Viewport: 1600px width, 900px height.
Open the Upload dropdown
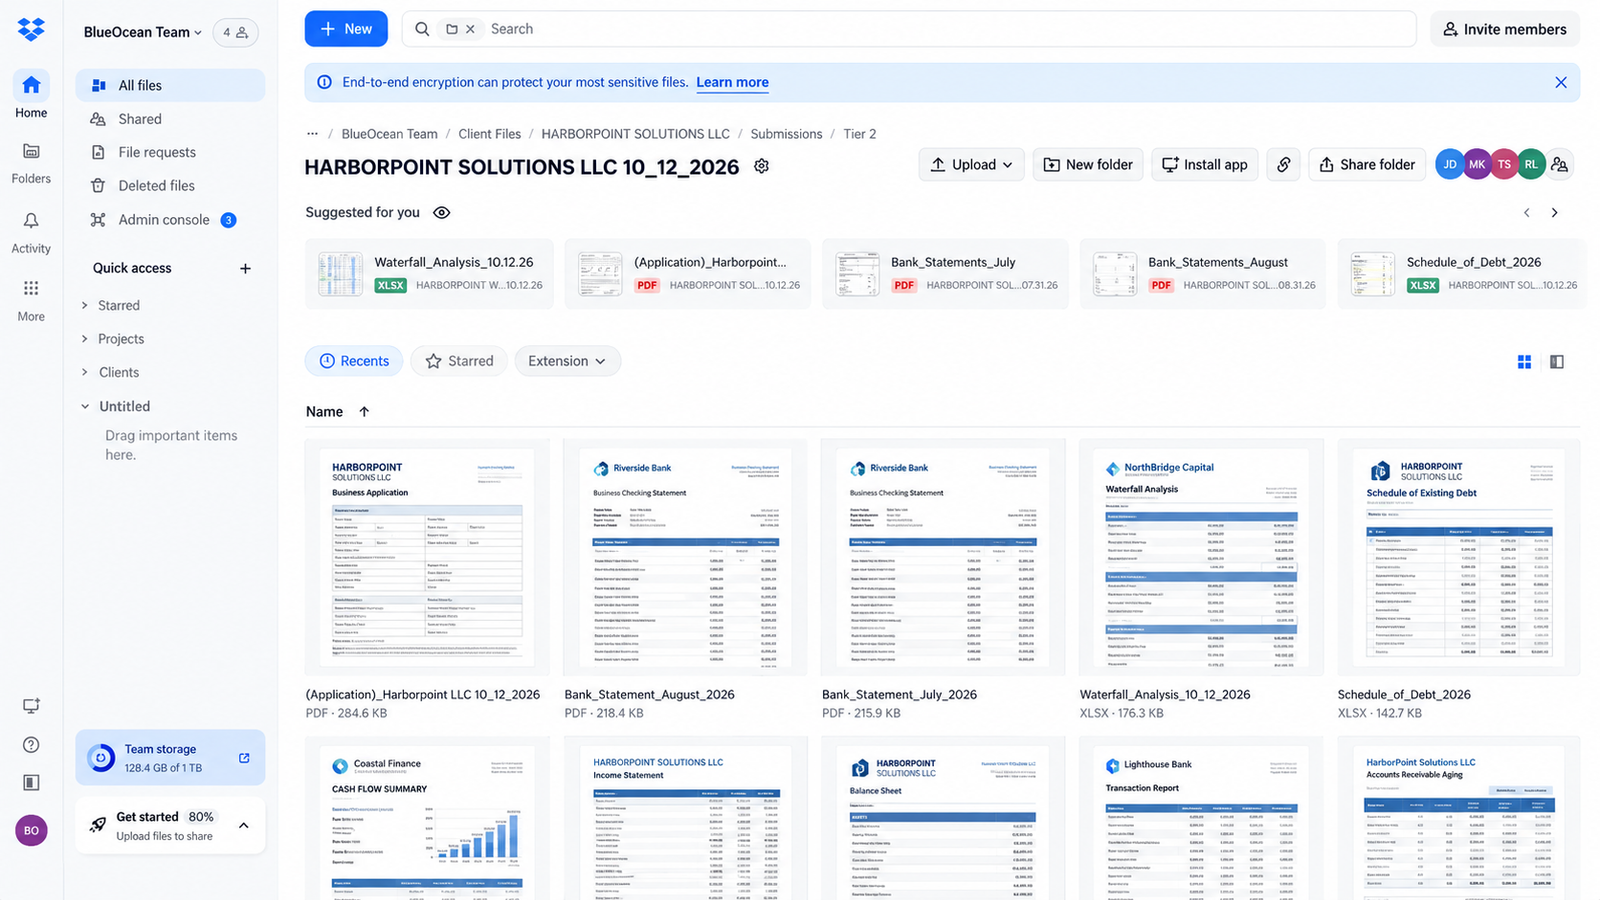click(x=972, y=164)
